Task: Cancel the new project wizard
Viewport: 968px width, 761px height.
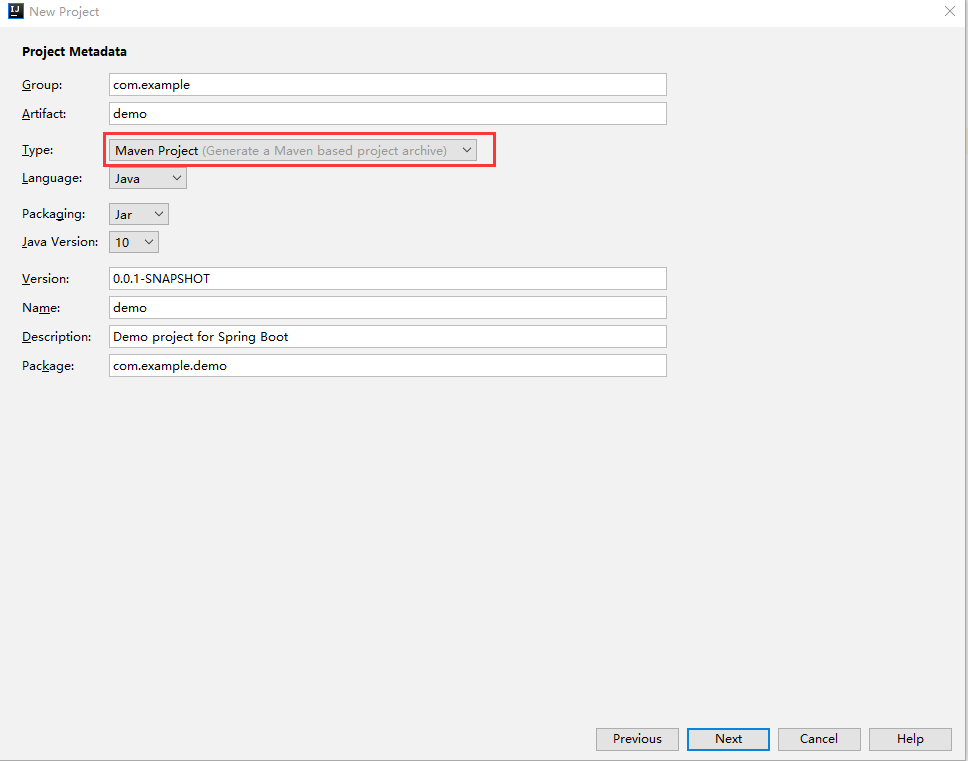Action: coord(819,739)
